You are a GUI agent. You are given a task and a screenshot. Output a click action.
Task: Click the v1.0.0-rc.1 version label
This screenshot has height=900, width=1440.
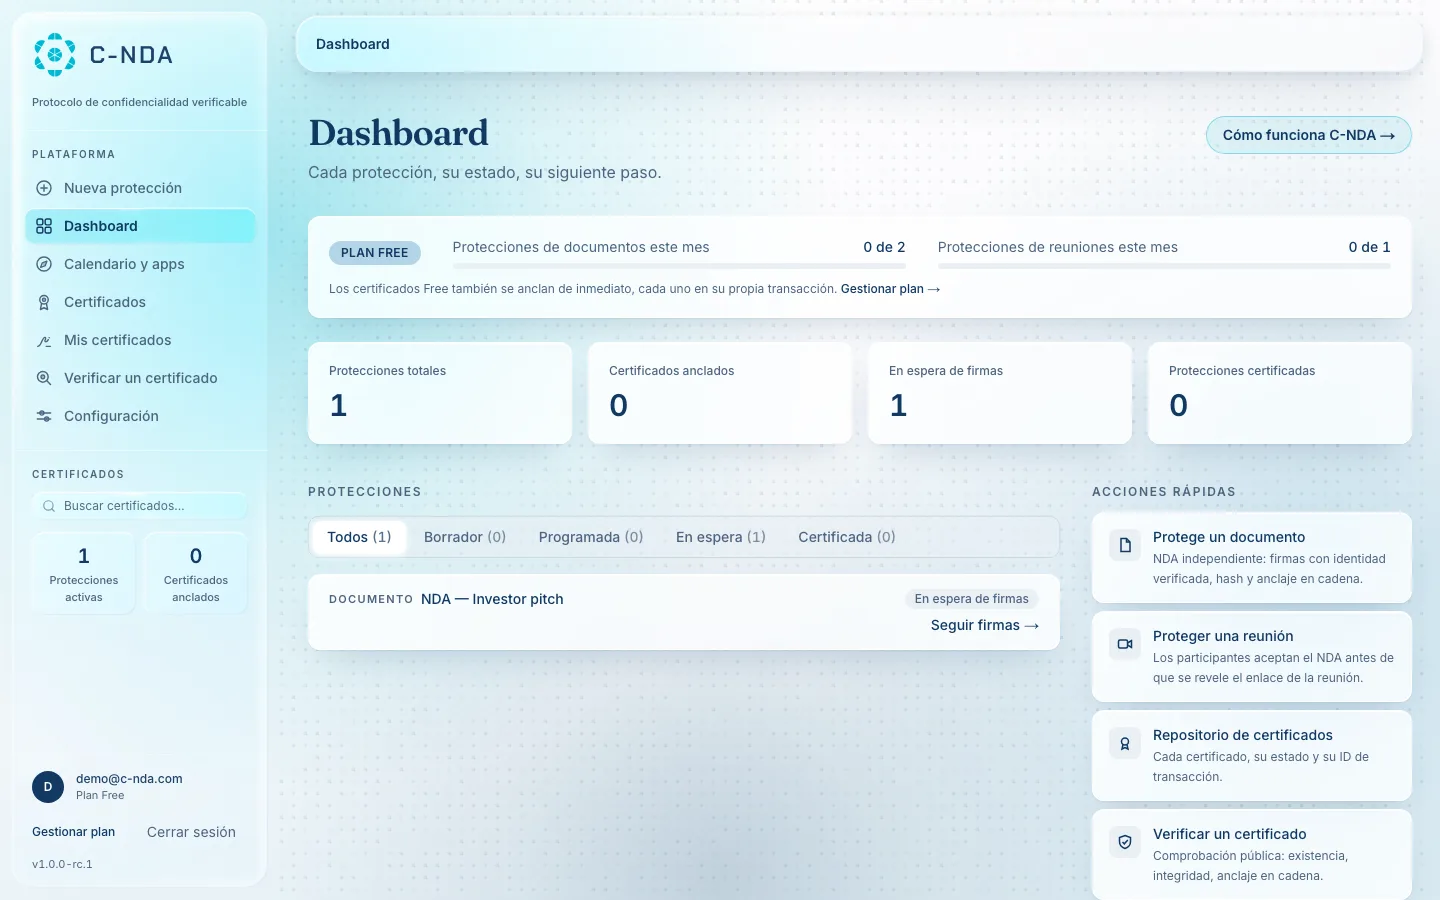pos(62,864)
